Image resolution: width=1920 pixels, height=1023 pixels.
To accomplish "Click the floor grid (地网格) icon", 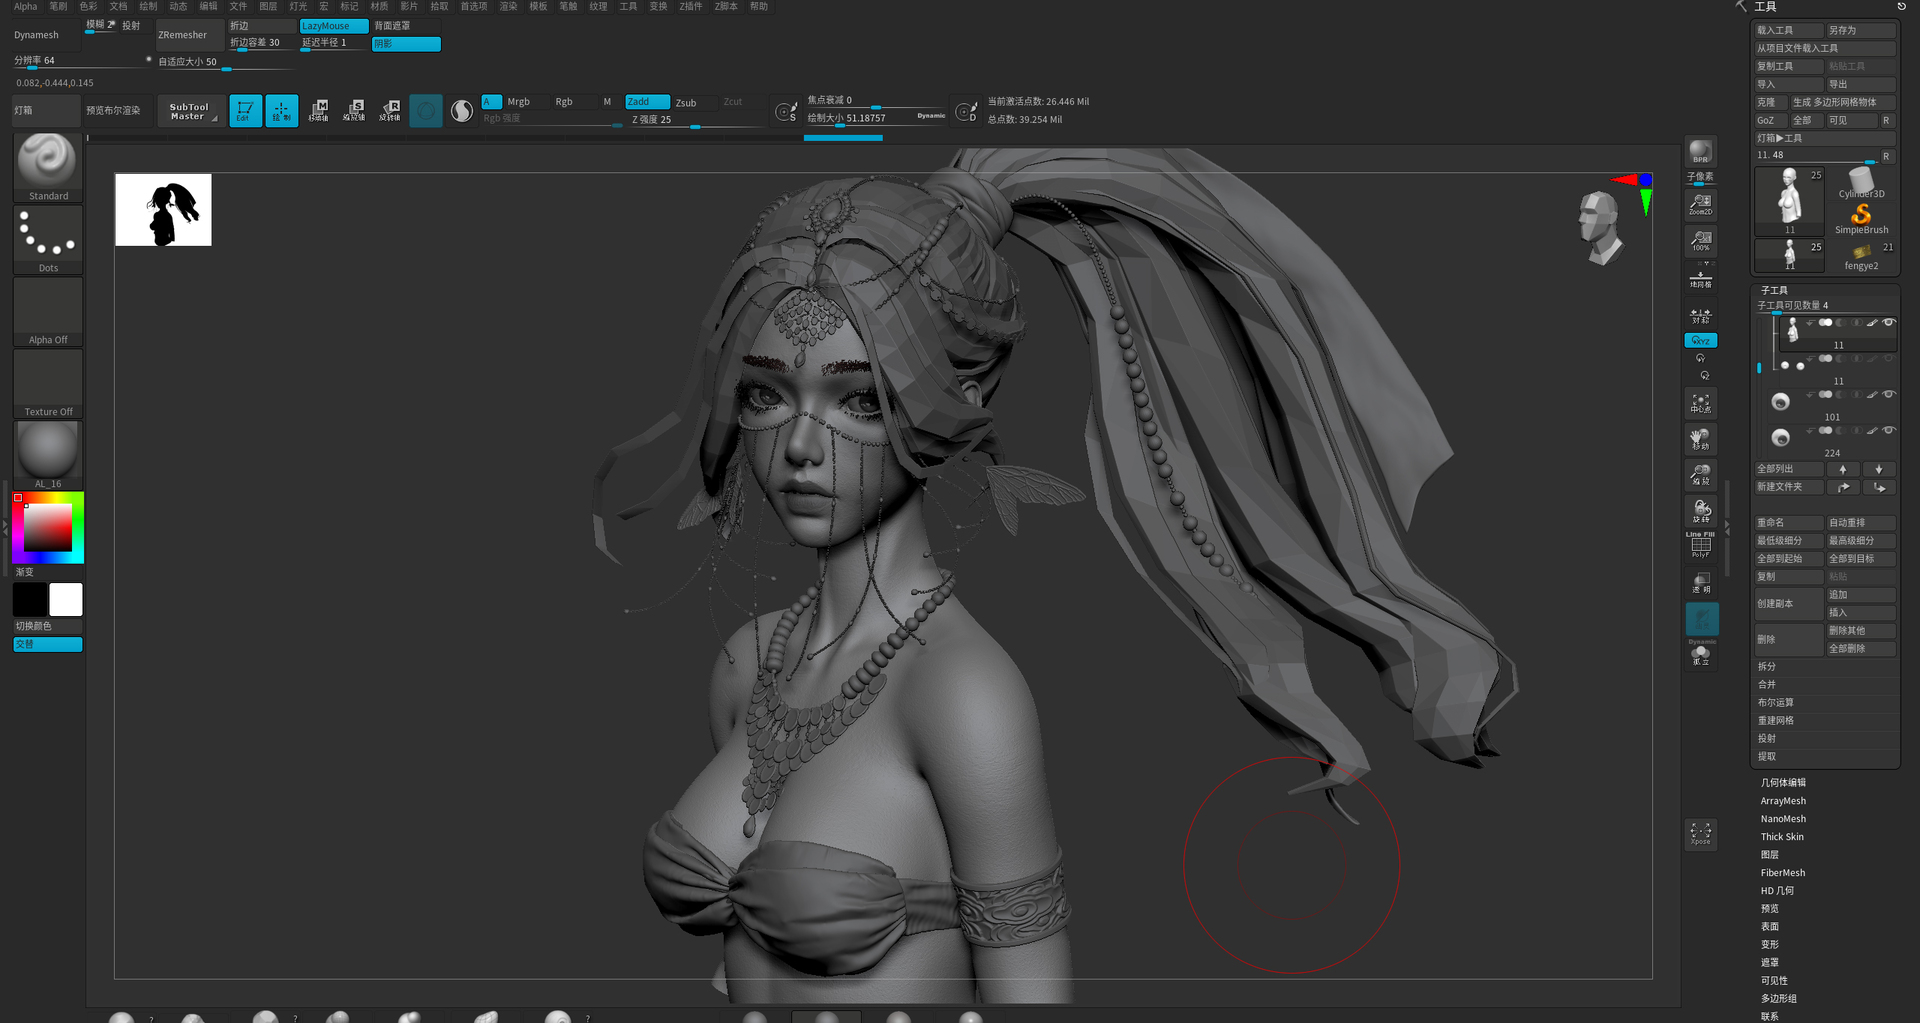I will pyautogui.click(x=1701, y=280).
